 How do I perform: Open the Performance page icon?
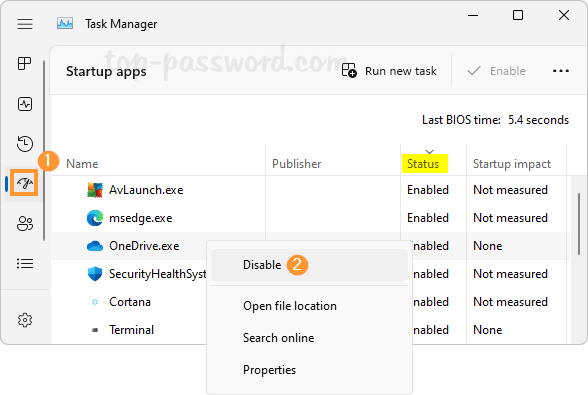25,104
